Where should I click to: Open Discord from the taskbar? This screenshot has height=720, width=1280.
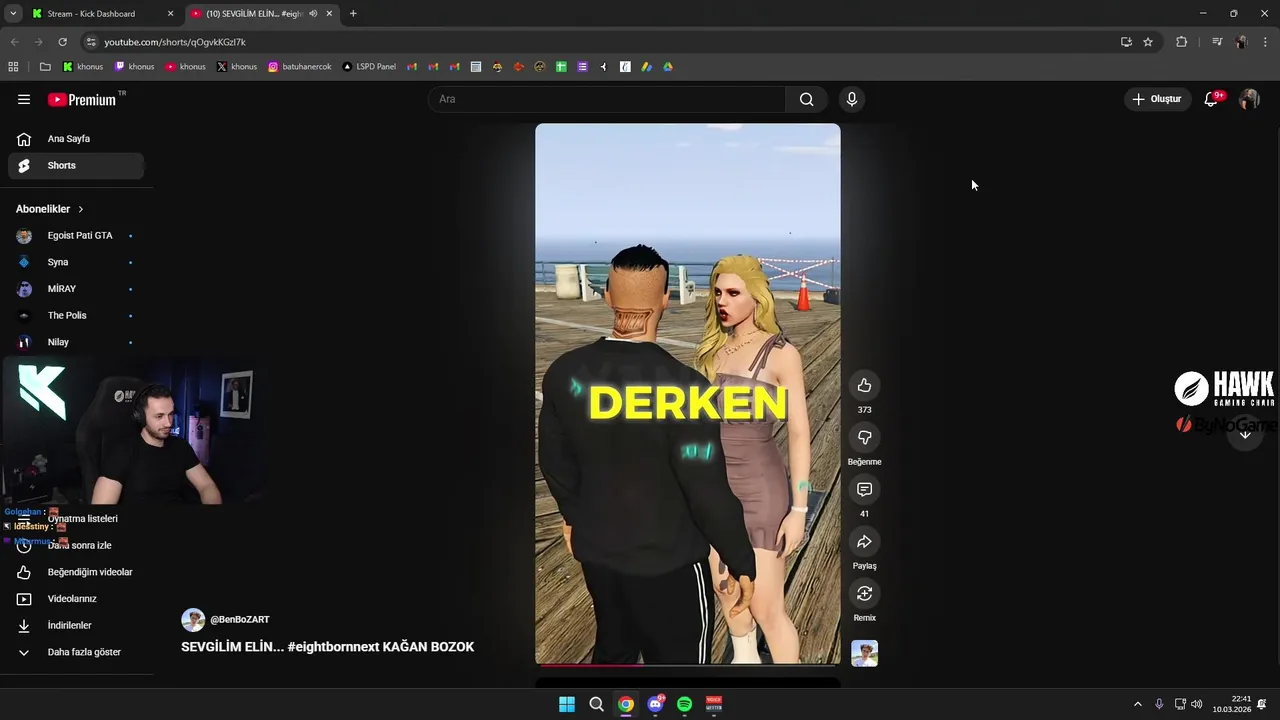(x=655, y=704)
